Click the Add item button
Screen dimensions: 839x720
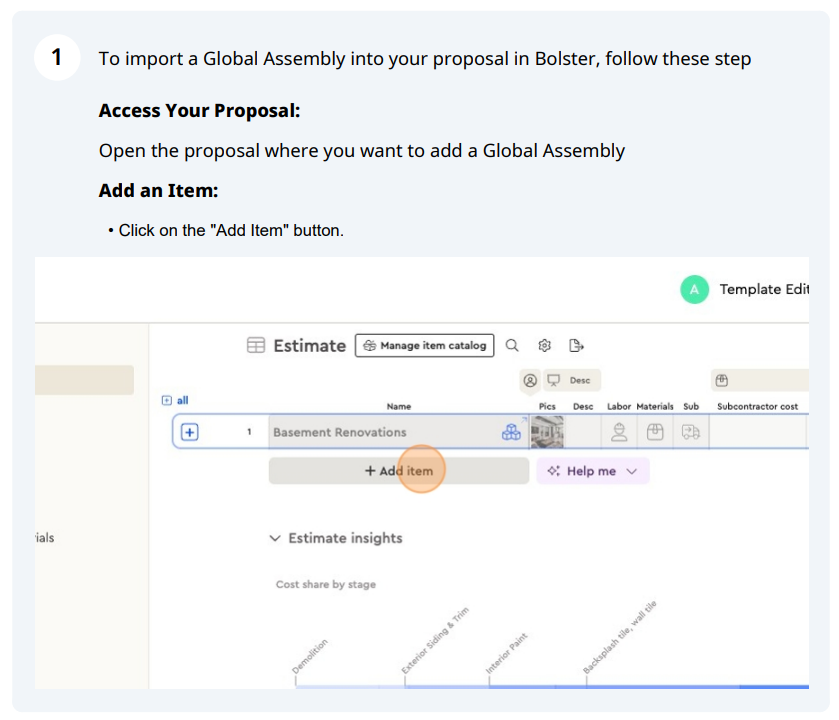399,471
